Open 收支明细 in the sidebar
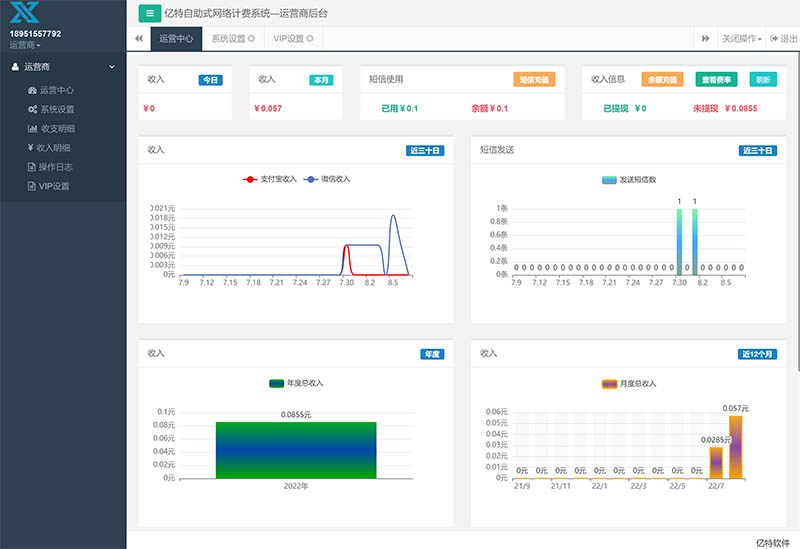The width and height of the screenshot is (800, 549). pos(57,129)
